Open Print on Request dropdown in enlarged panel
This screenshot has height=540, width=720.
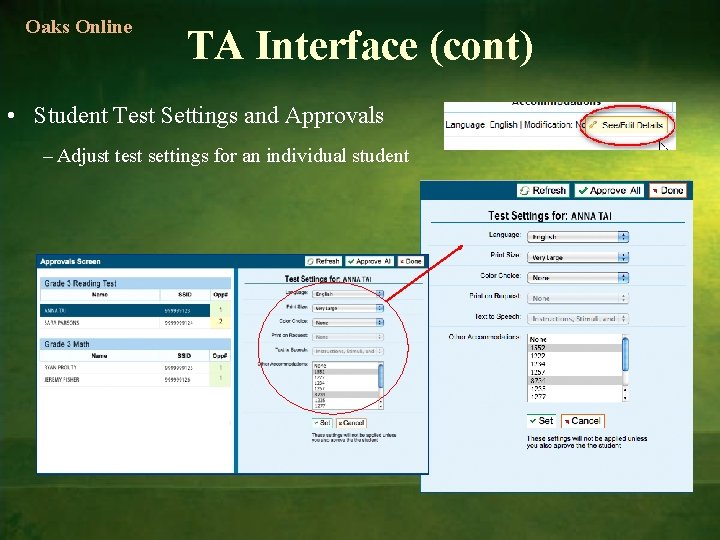click(x=578, y=298)
